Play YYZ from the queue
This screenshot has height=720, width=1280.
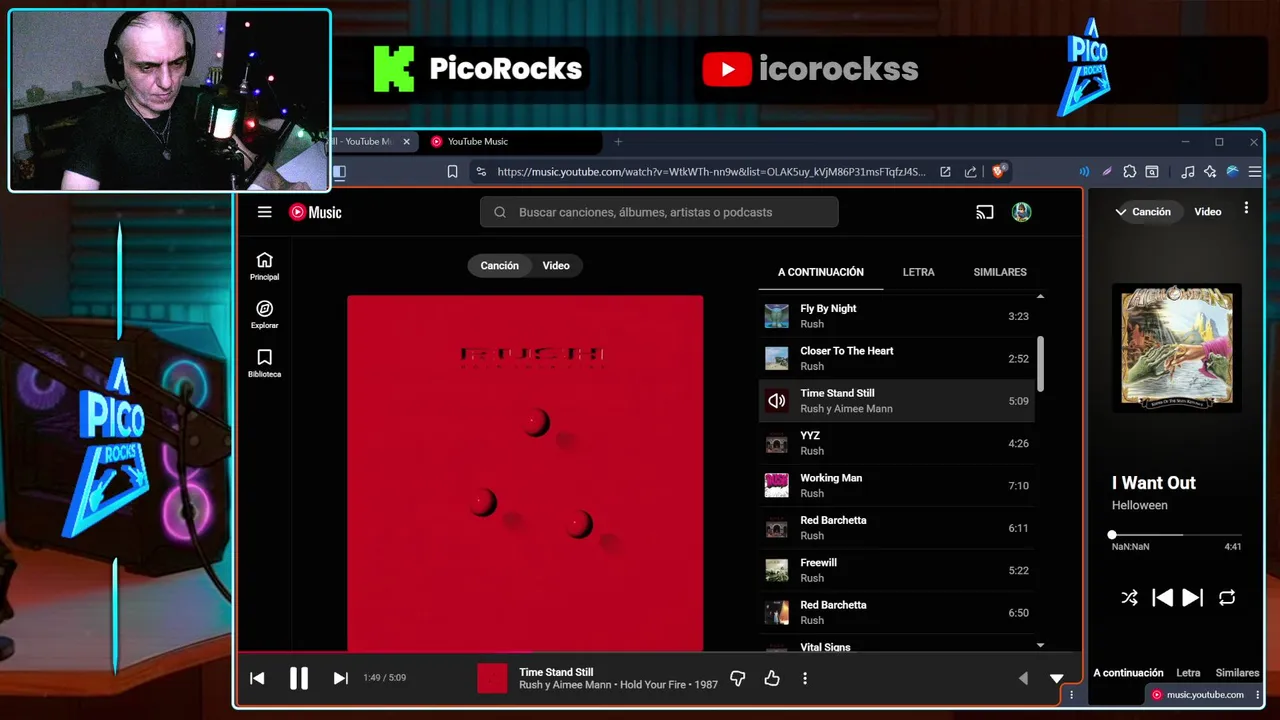pyautogui.click(x=897, y=443)
